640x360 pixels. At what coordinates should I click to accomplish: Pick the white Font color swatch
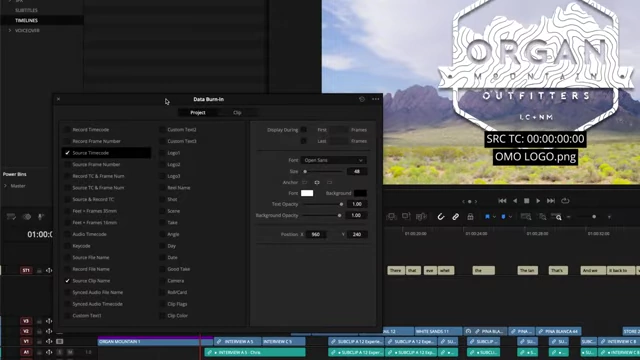click(x=307, y=193)
